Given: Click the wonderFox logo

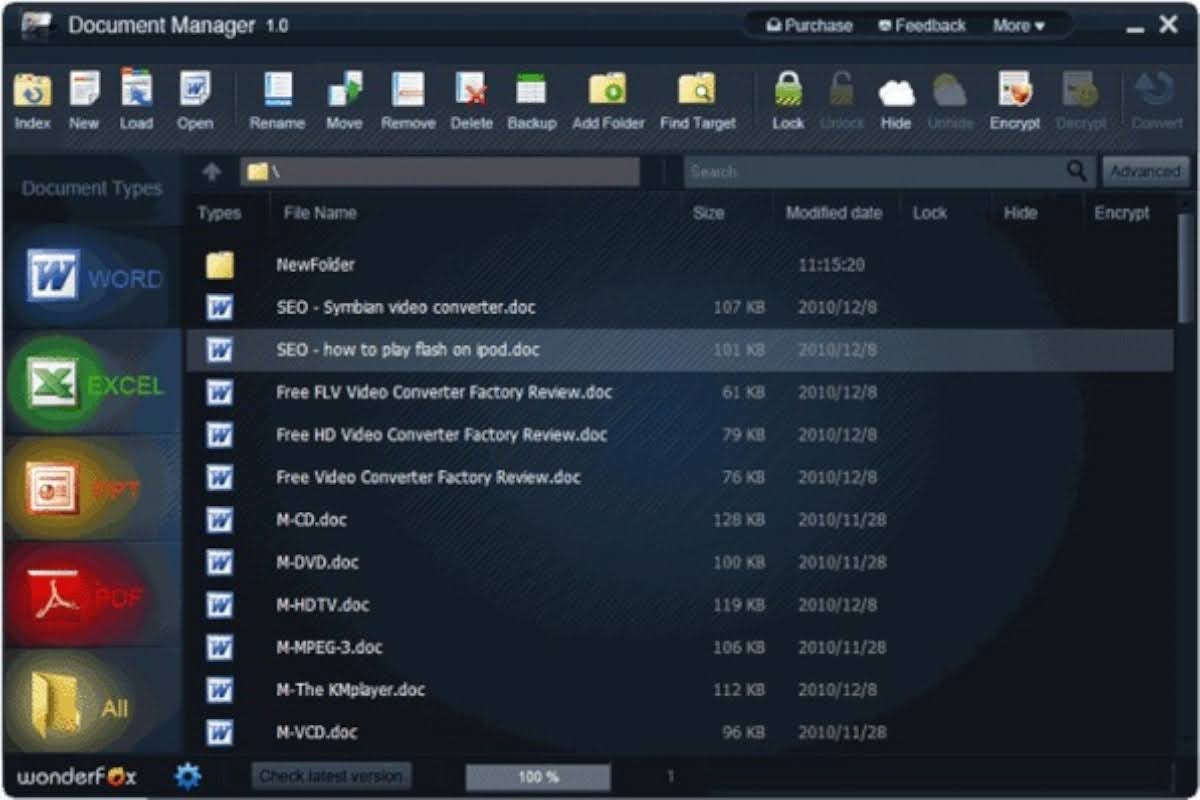Looking at the screenshot, I should (77, 777).
